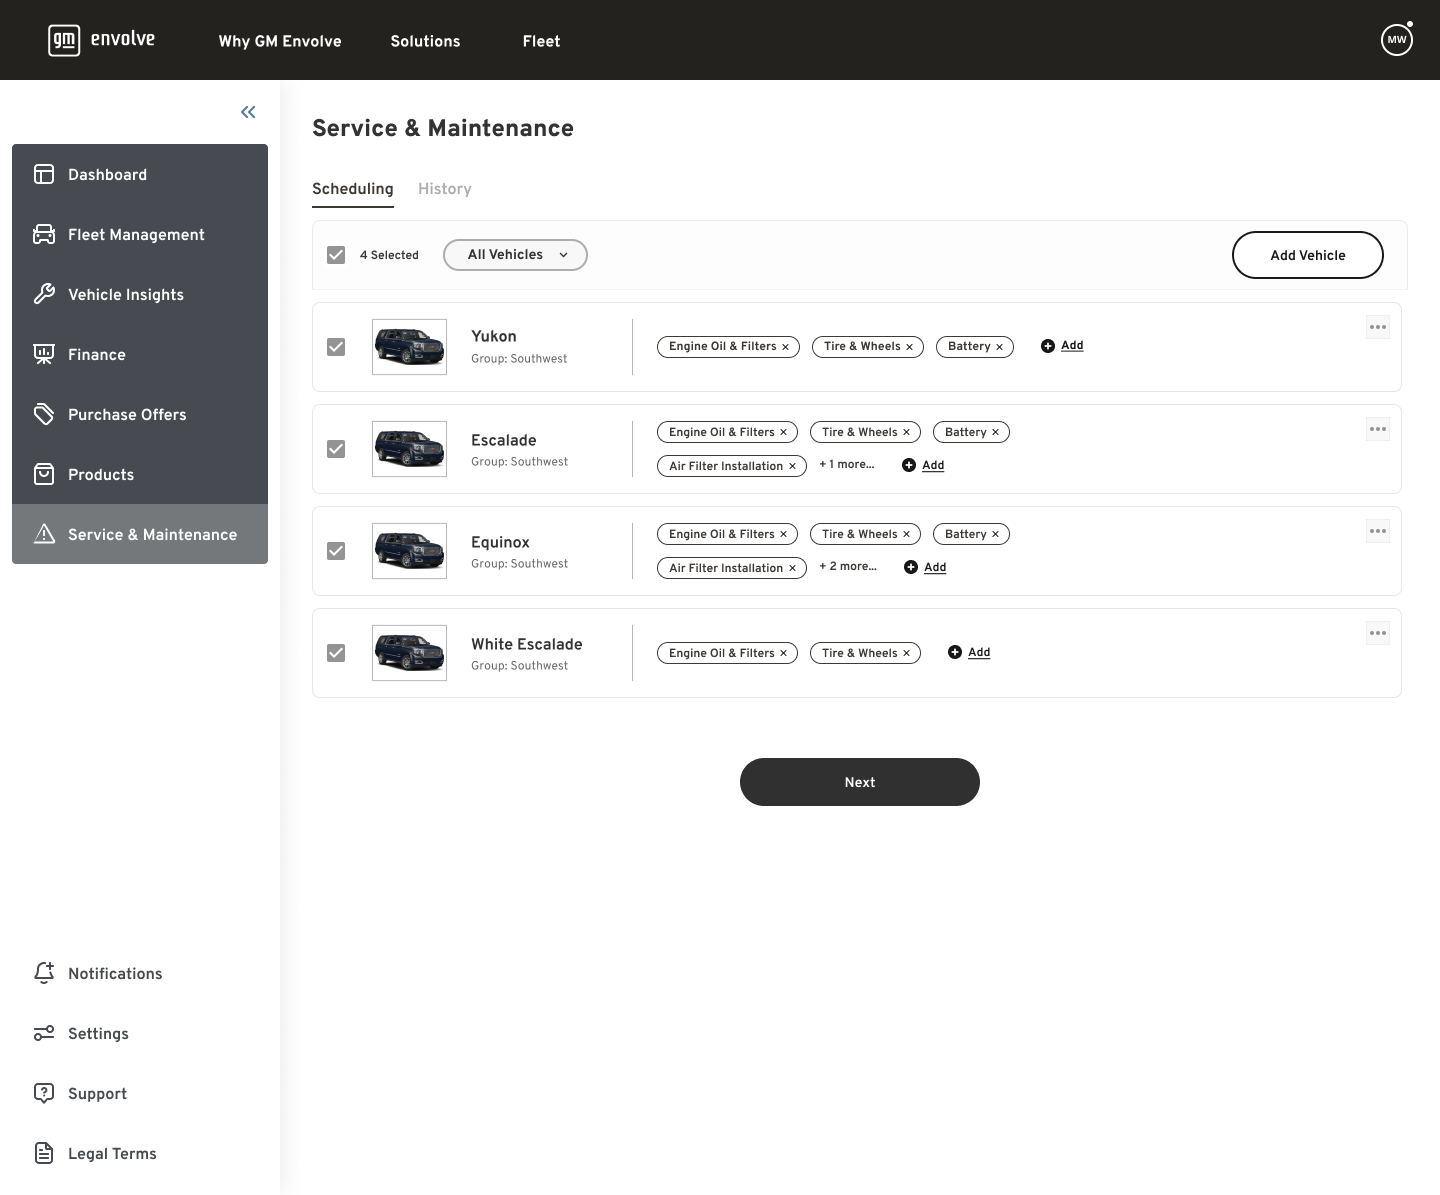Open the Fleet top menu
1440x1195 pixels.
541,41
